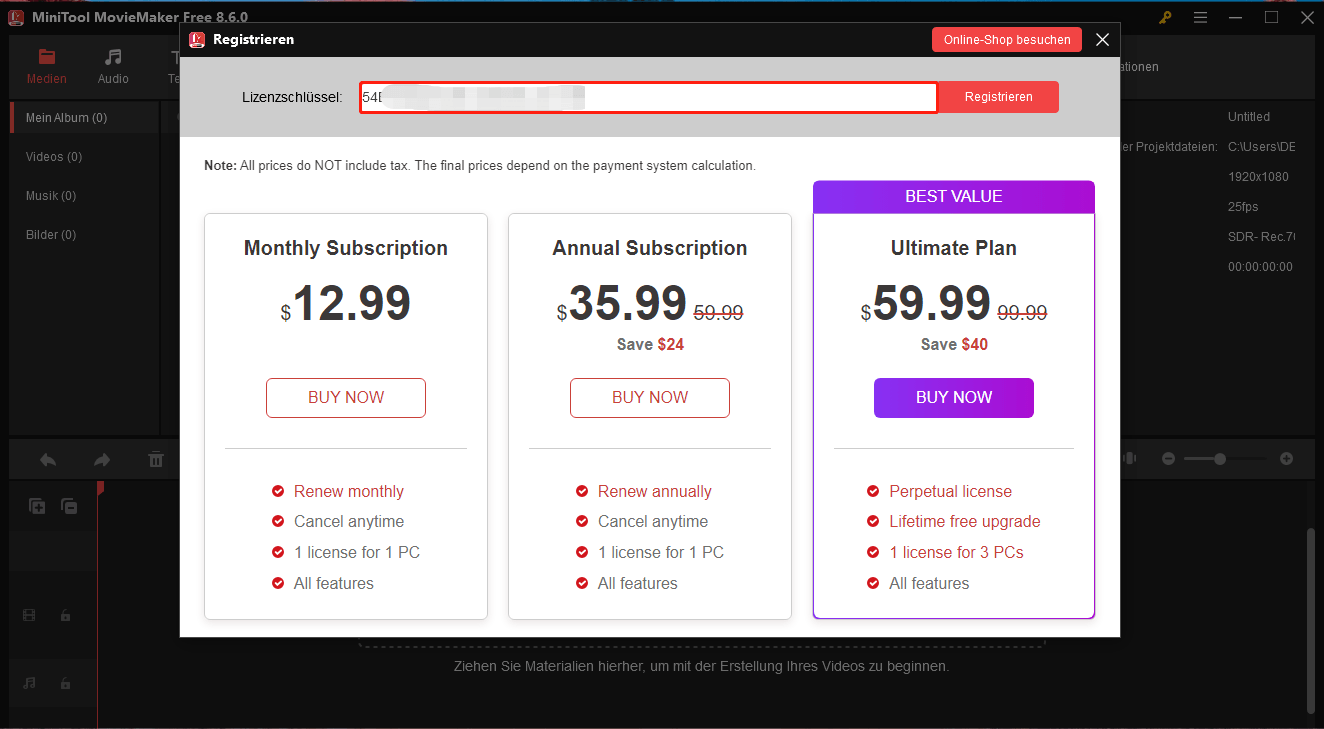
Task: Click the crossed-out 59.99 annual original price
Action: [718, 313]
